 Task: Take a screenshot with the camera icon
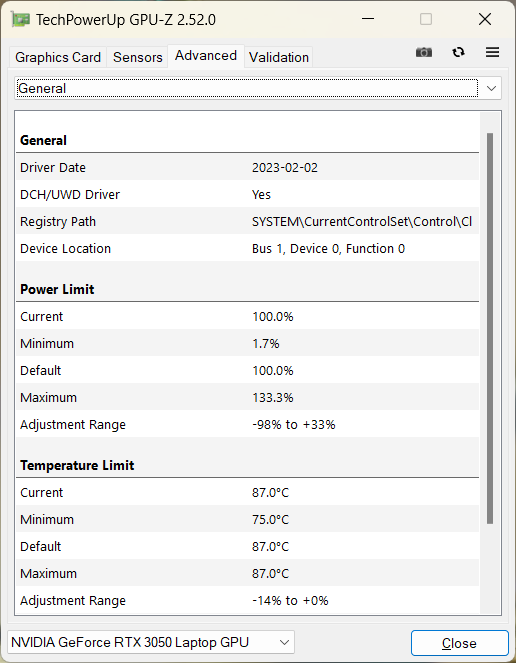424,52
